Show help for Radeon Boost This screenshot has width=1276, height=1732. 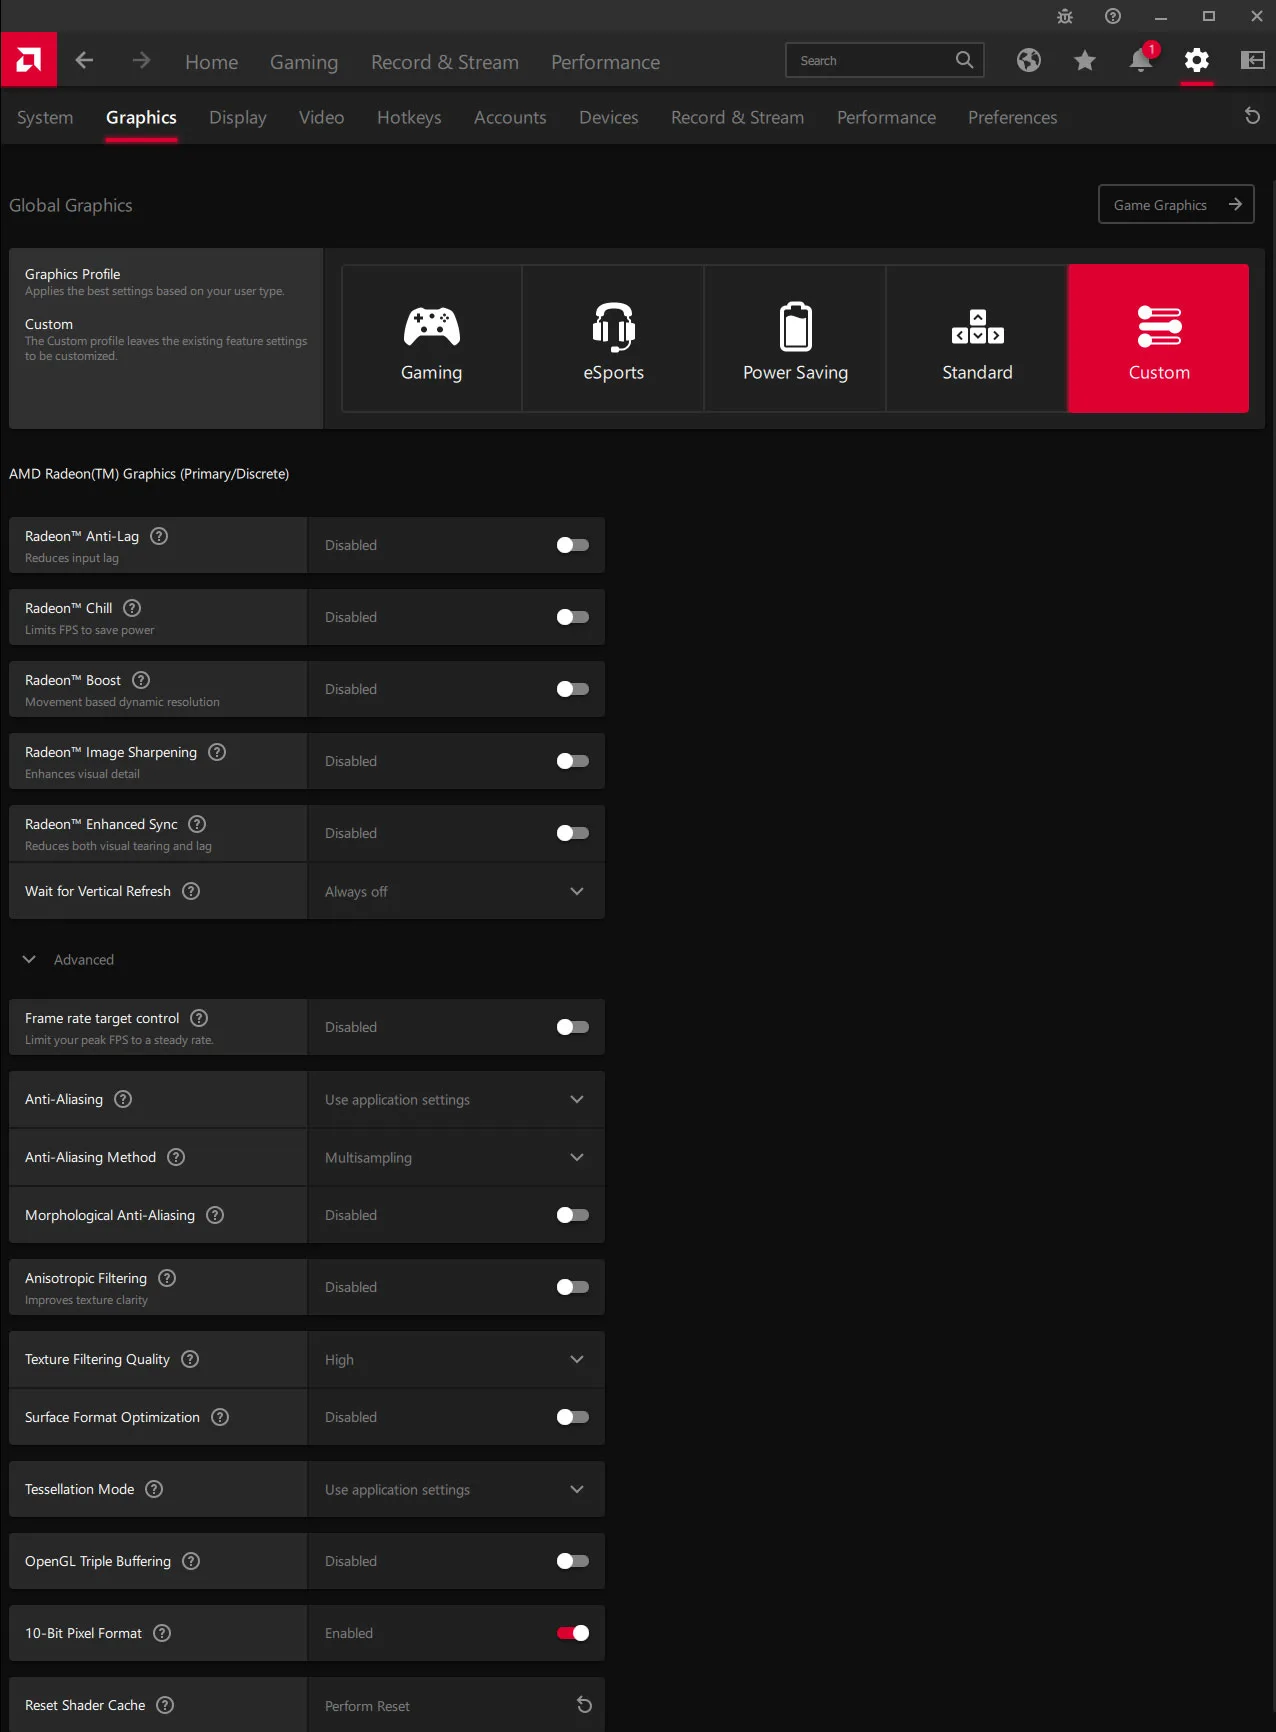click(141, 680)
